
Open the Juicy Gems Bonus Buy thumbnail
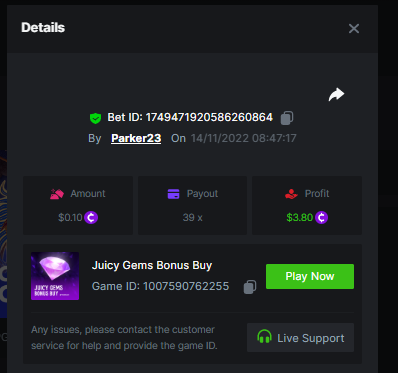tap(55, 276)
